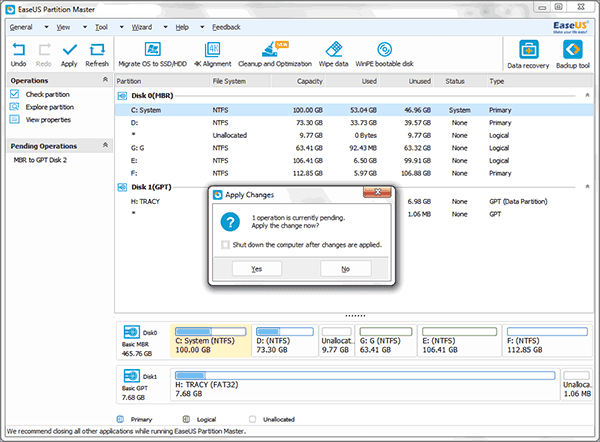Create a WinPE bootable disk
600x442 pixels.
point(384,49)
